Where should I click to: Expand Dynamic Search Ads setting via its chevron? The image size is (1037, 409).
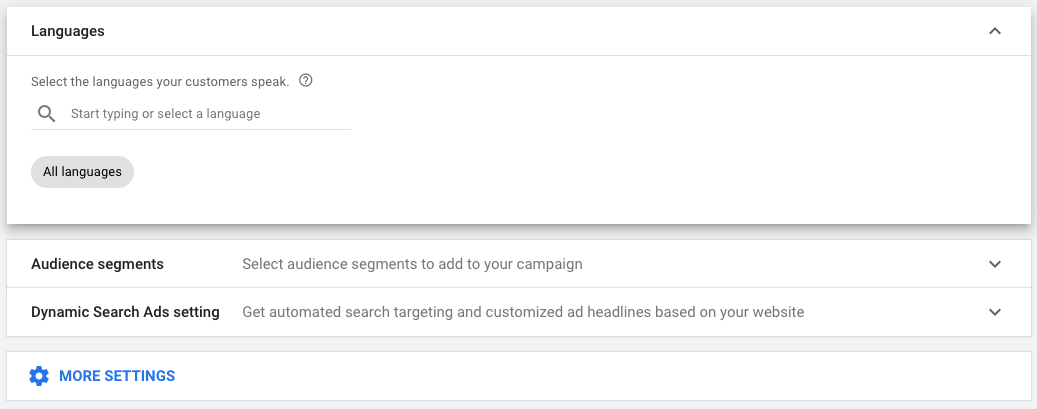(995, 312)
